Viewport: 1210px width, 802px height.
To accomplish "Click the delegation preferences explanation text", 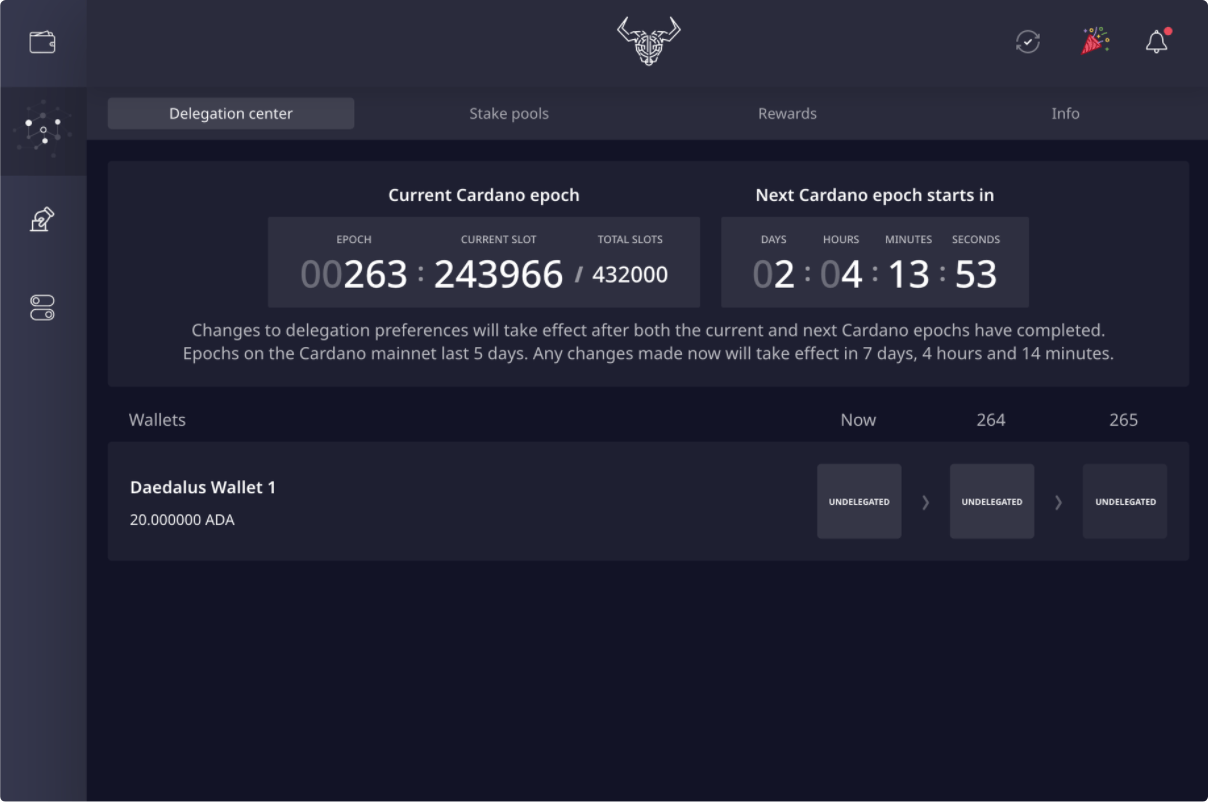I will coord(648,342).
